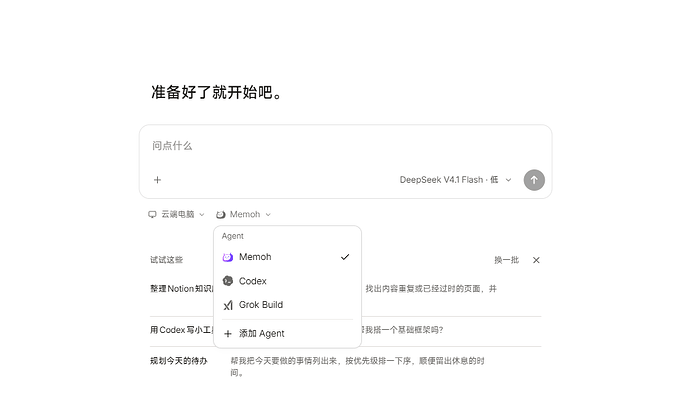The image size is (690, 411).
Task: Click the Memoh cat icon in the Agent list
Action: coord(228,257)
